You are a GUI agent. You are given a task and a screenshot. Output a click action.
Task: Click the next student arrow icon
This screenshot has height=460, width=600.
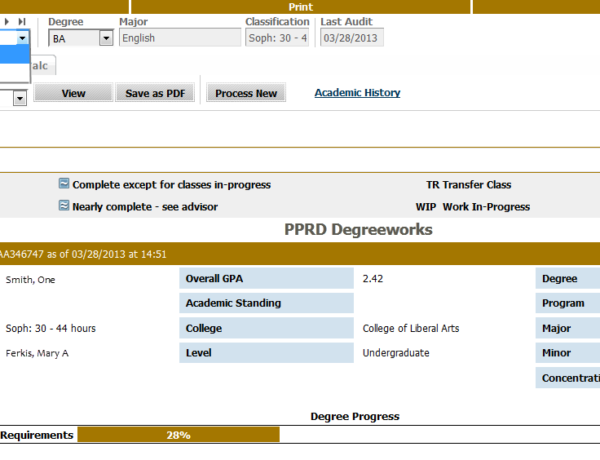(x=8, y=21)
